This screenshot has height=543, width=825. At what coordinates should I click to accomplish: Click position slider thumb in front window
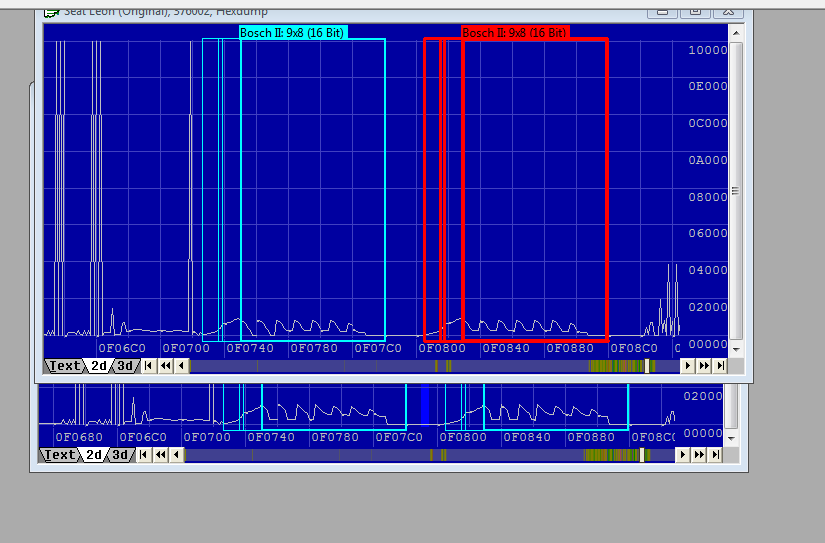coord(647,366)
